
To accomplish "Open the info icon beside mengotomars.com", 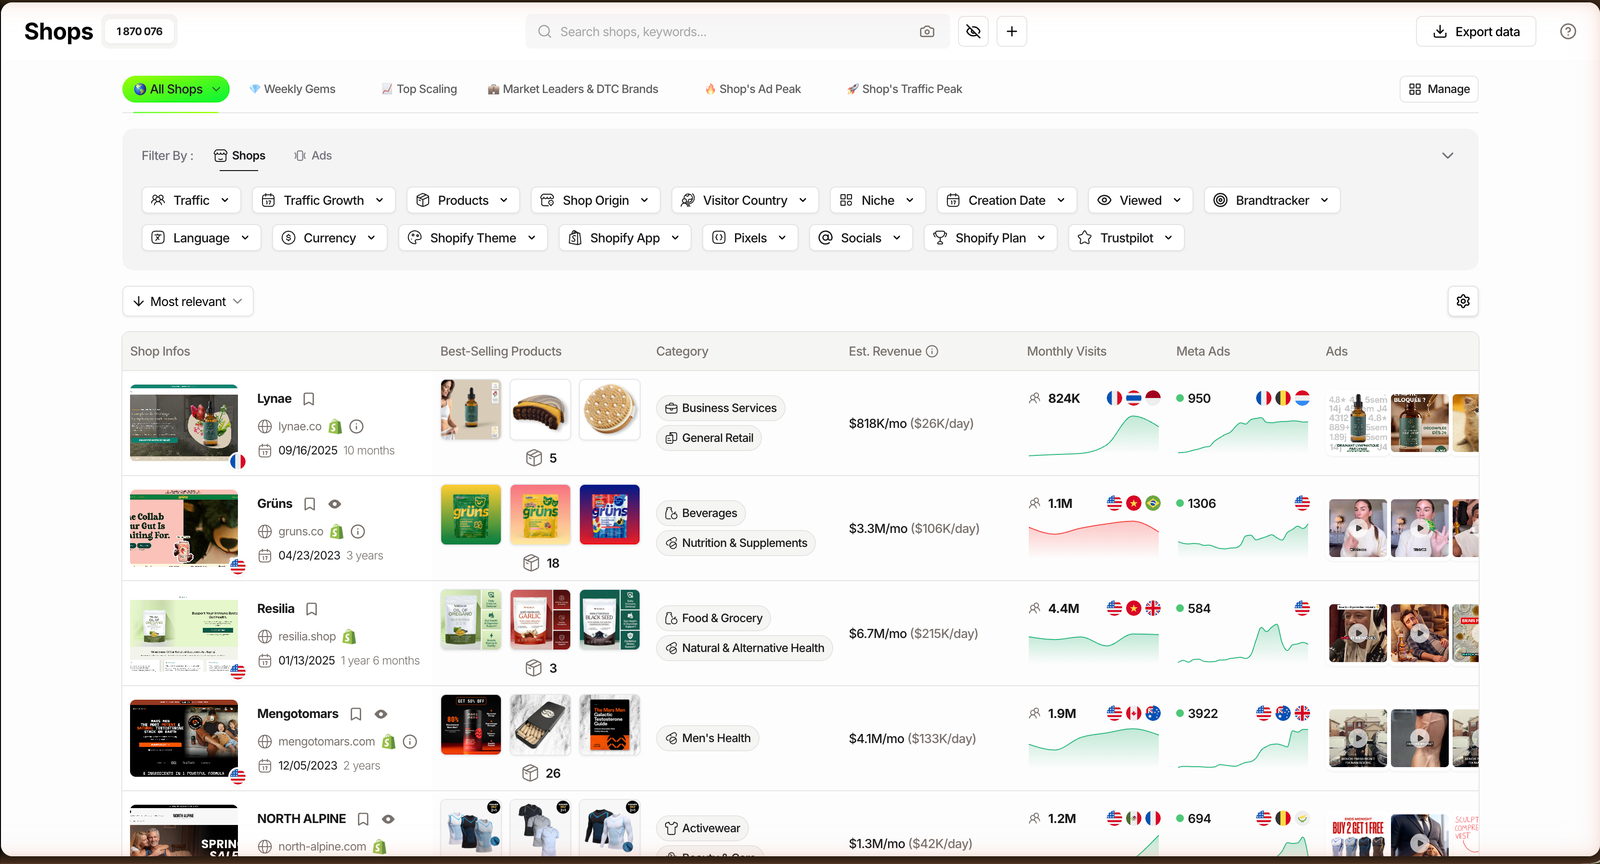I will [x=410, y=742].
